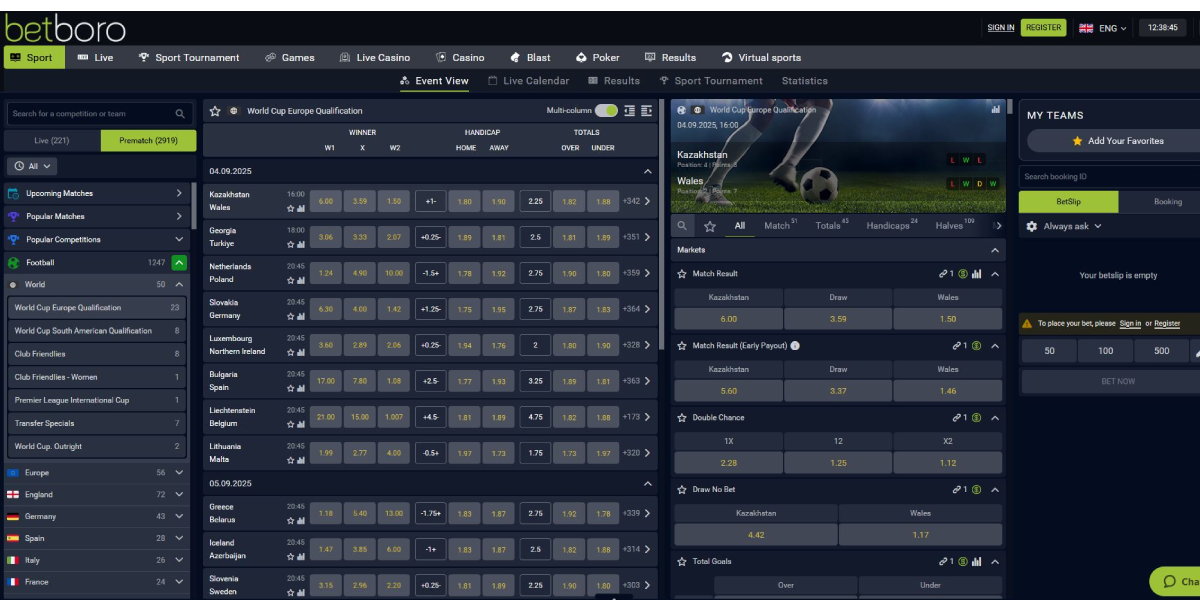Screen dimensions: 1200x600
Task: Click the REGISTER button
Action: pos(1043,28)
